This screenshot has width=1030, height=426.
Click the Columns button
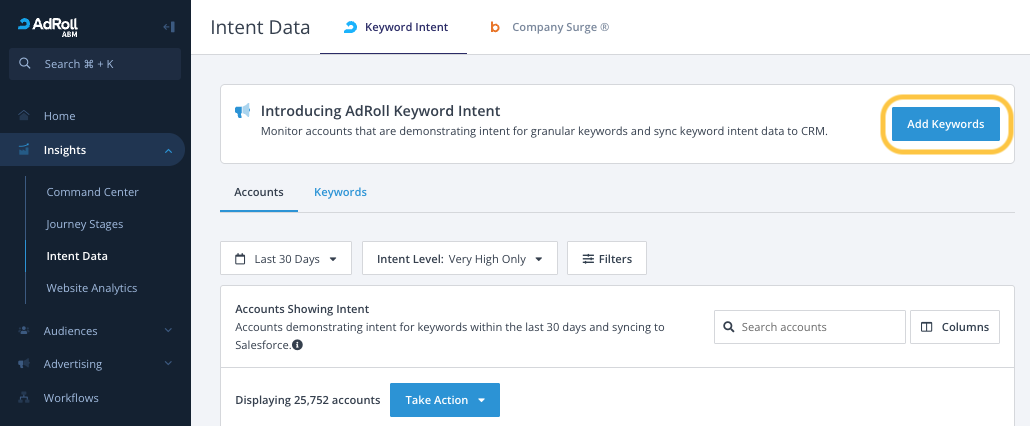(x=954, y=327)
